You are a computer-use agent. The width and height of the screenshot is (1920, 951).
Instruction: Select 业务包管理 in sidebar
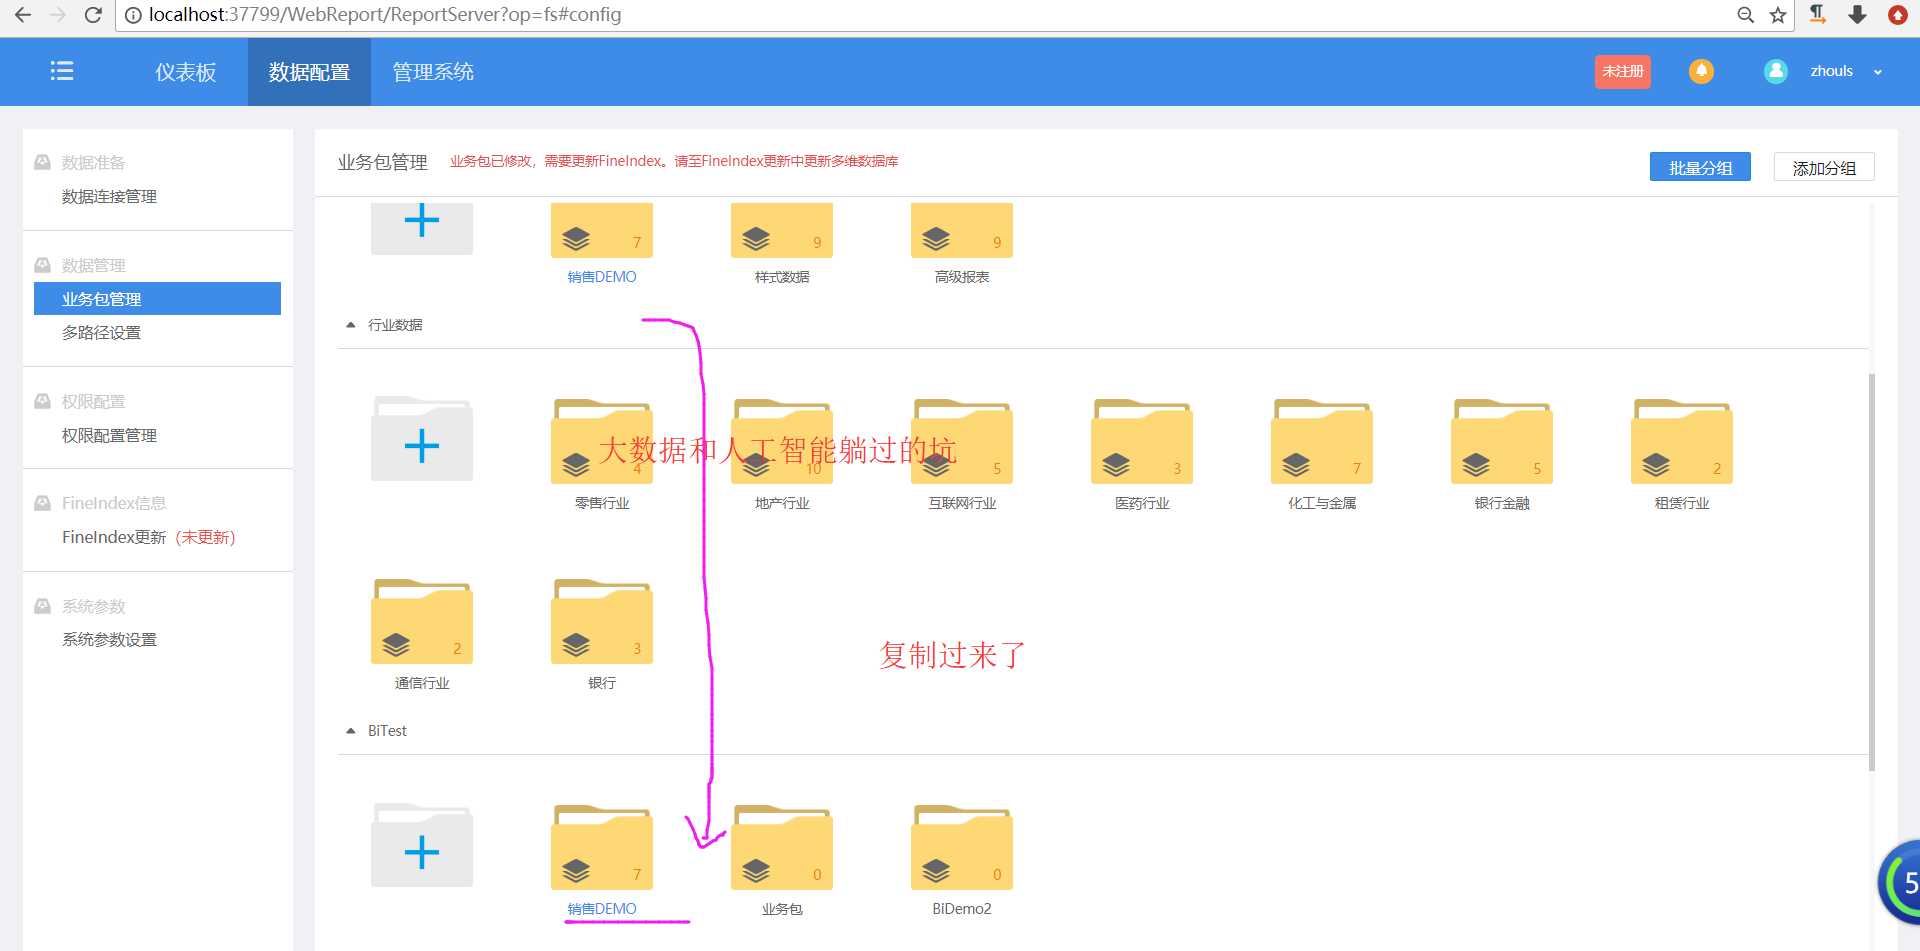point(157,298)
